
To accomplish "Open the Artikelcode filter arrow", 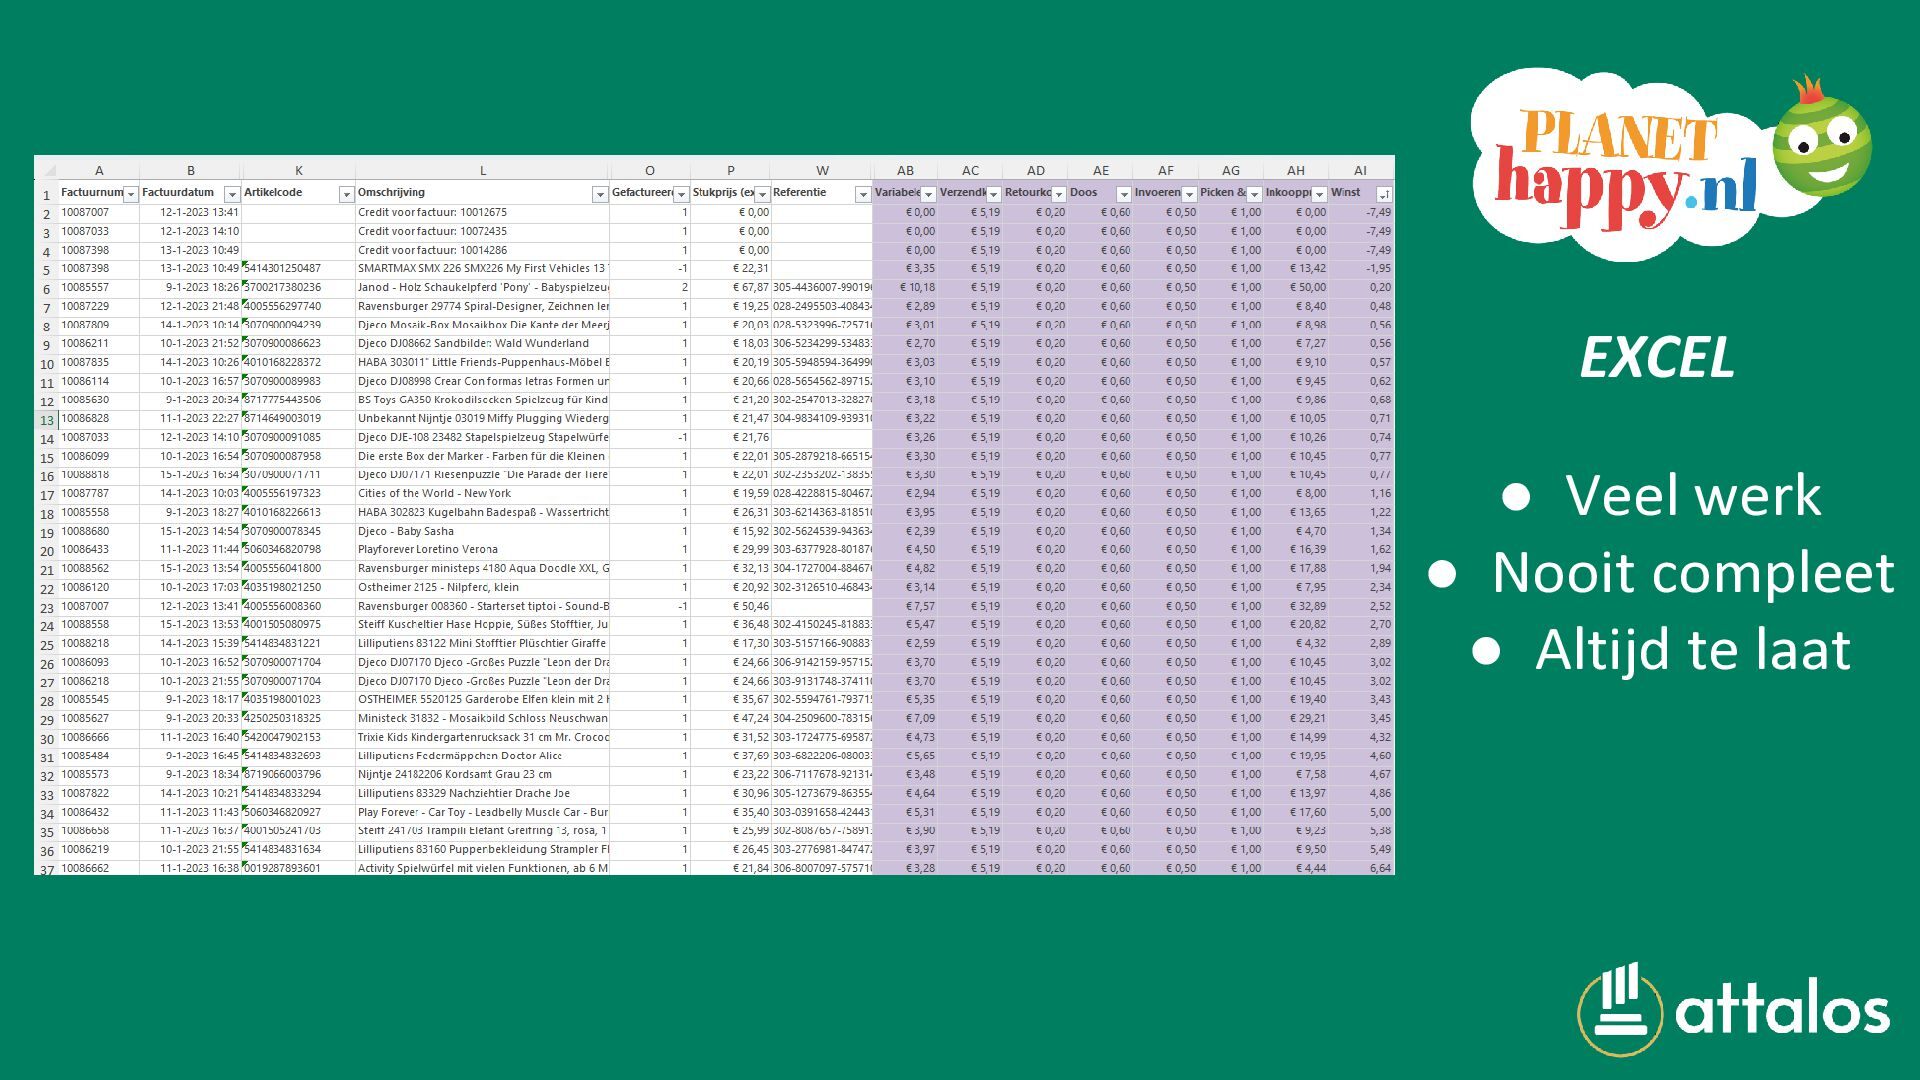I will 346,194.
